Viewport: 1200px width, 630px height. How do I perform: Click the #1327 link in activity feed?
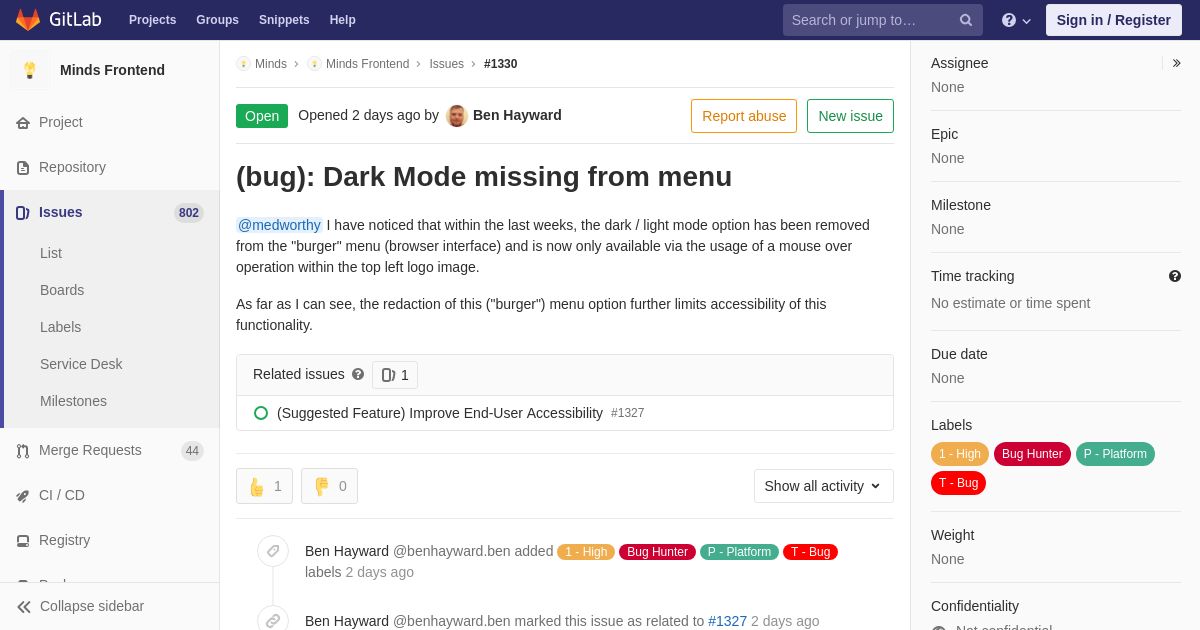click(x=727, y=621)
